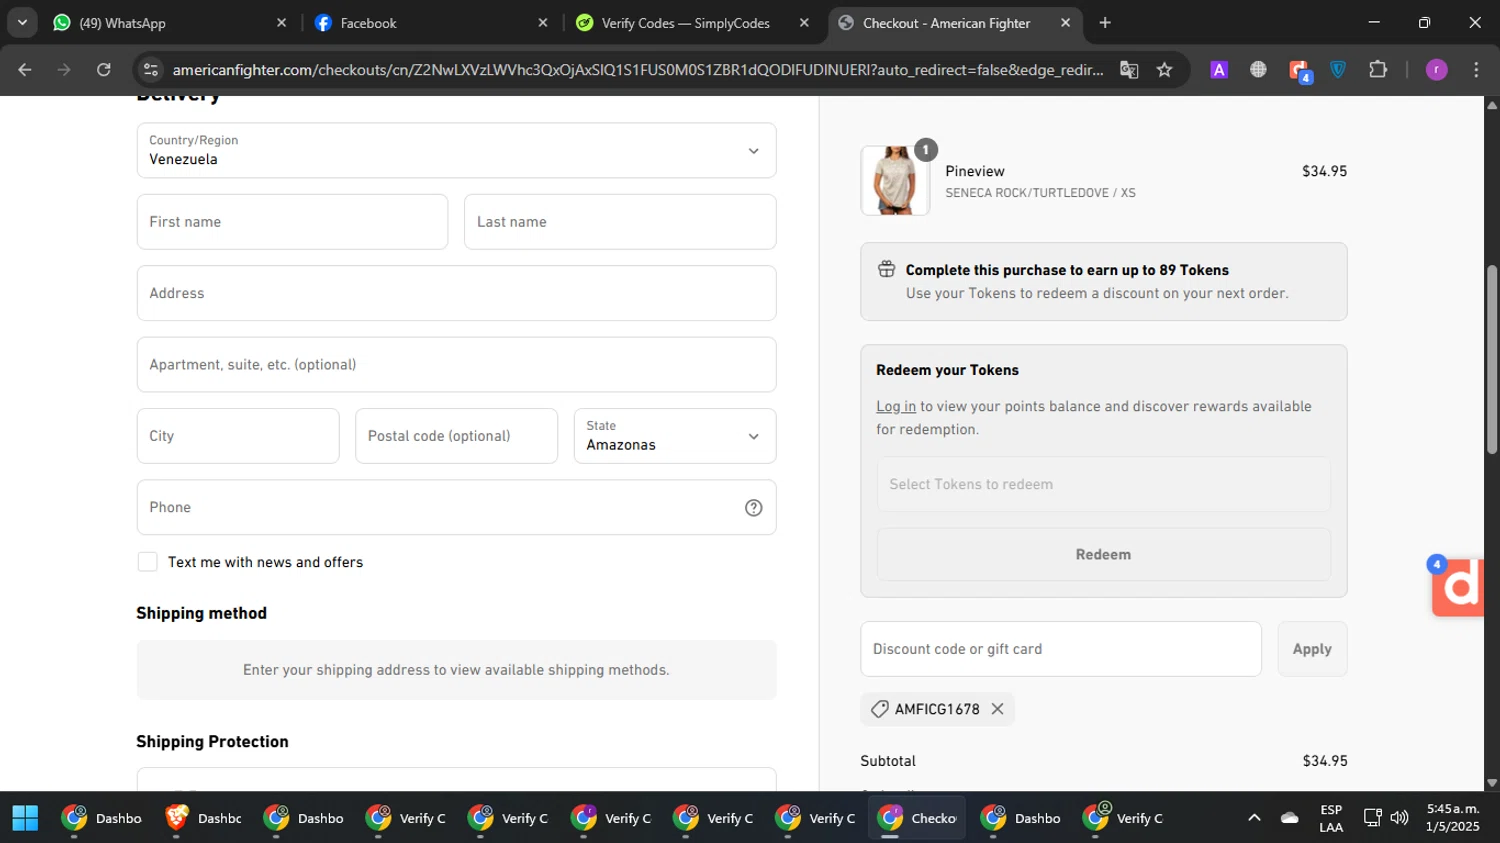1500x843 pixels.
Task: Click the OneDrive cloud tray icon
Action: [1290, 818]
